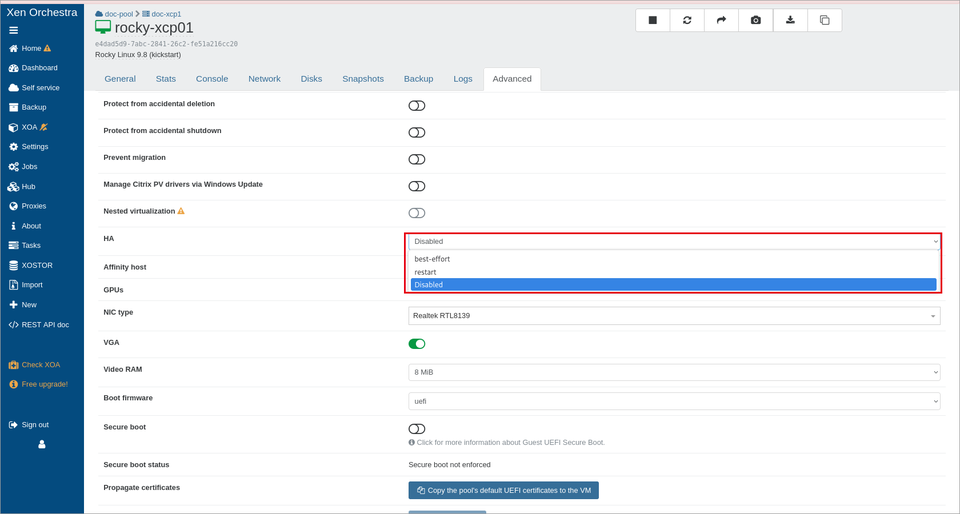Image resolution: width=960 pixels, height=514 pixels.
Task: Toggle Protect from accidental shutdown
Action: pyautogui.click(x=417, y=133)
